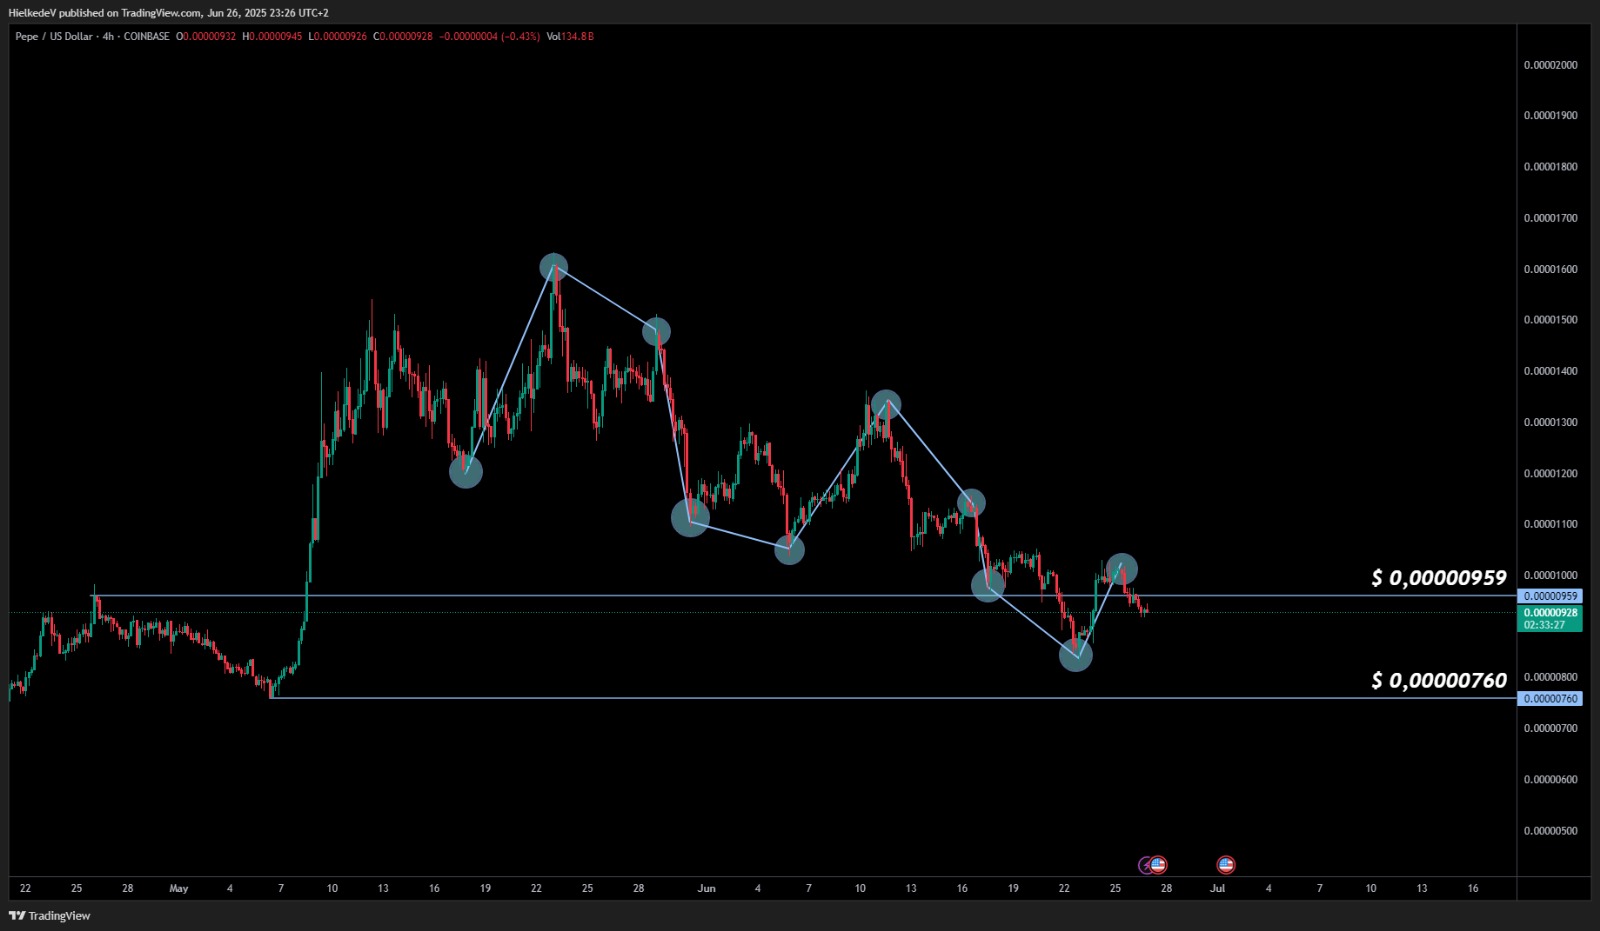Click the green current price label 0.00000928
The height and width of the screenshot is (931, 1600).
tap(1550, 613)
